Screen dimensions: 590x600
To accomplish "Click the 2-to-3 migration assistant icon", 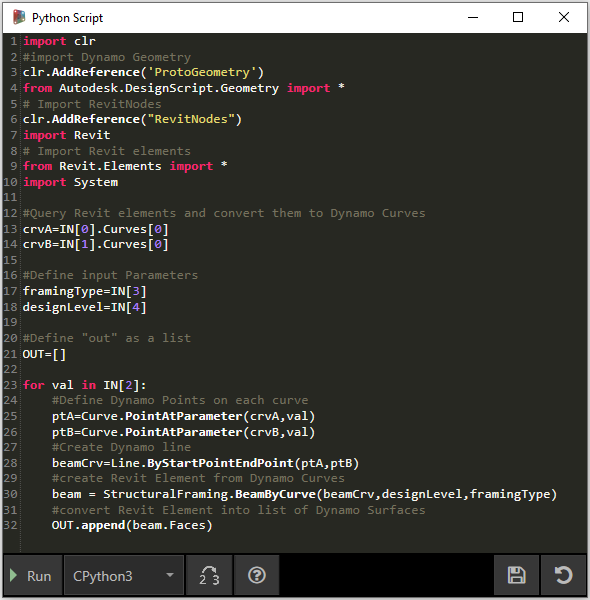I will [209, 576].
